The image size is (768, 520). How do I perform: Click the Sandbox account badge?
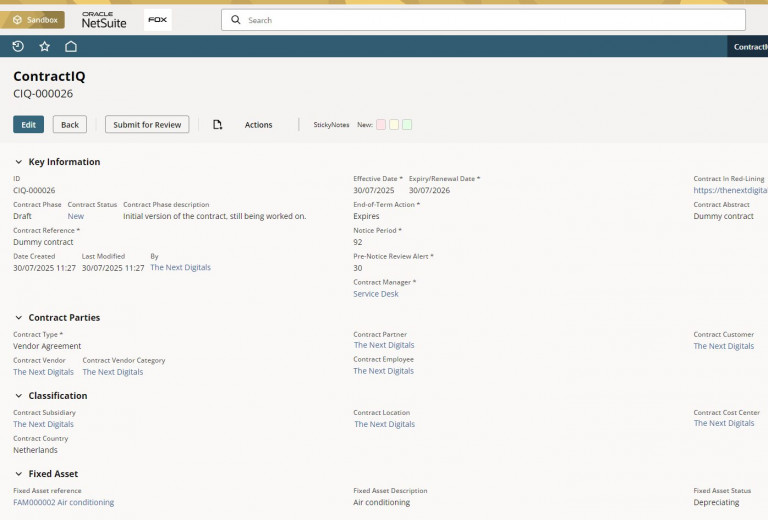click(32, 20)
